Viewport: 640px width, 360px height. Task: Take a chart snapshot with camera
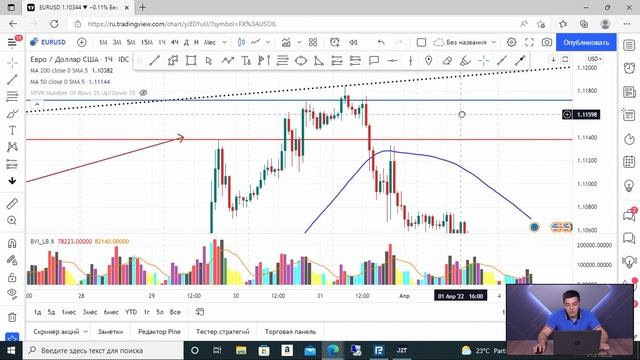[547, 42]
